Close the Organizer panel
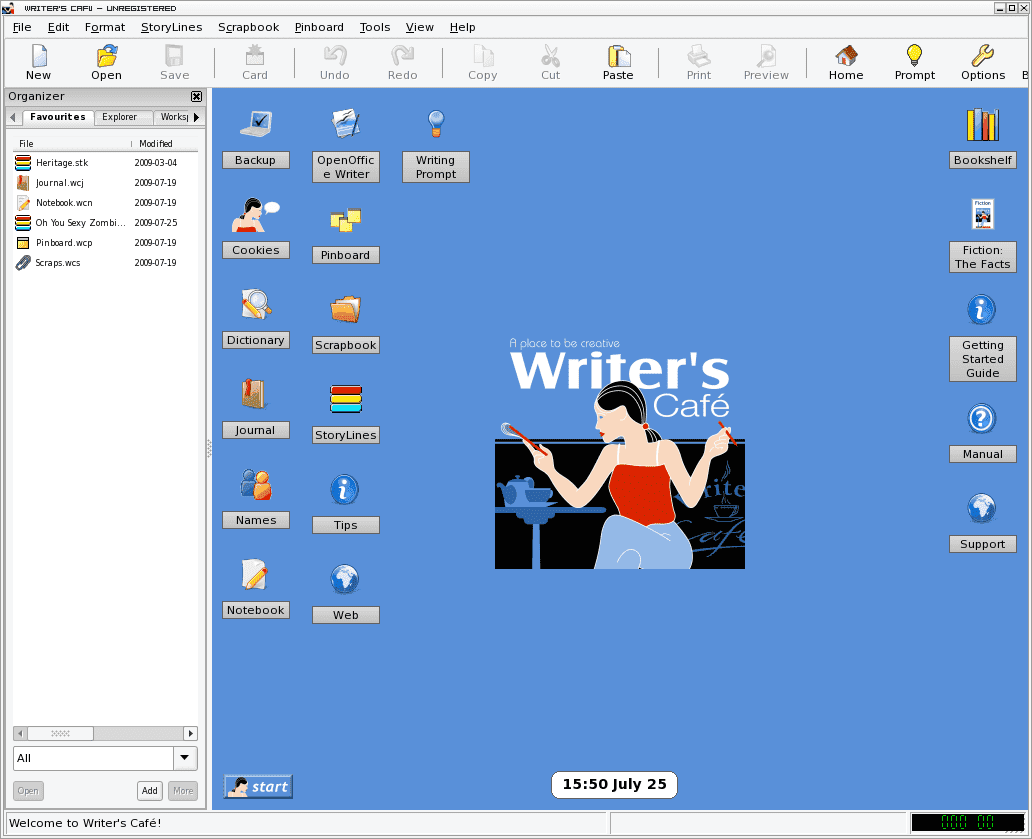Image resolution: width=1032 pixels, height=839 pixels. (x=196, y=97)
